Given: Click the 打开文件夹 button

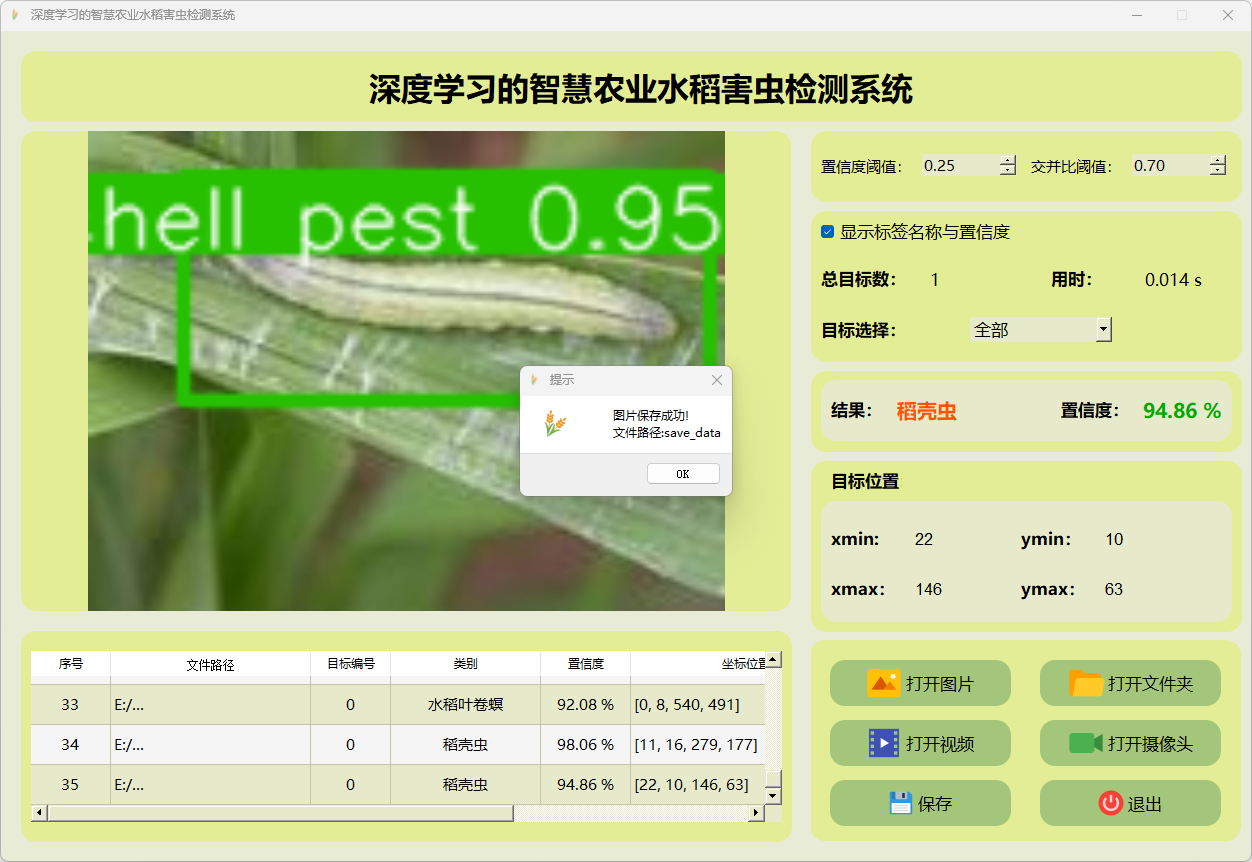Looking at the screenshot, I should click(x=1130, y=684).
